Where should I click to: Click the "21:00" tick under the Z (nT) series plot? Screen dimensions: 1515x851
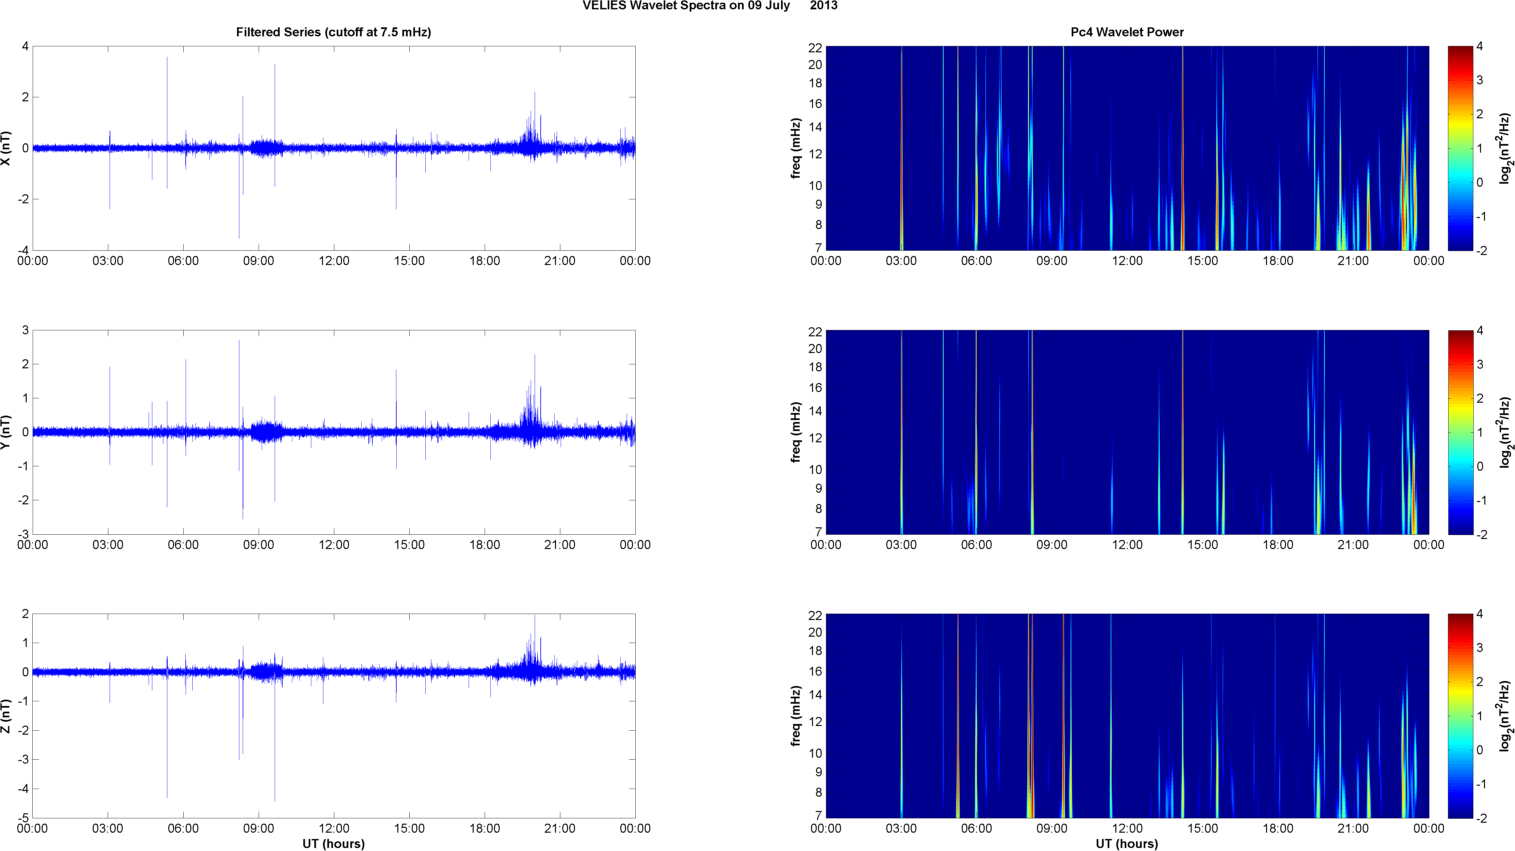(x=560, y=828)
